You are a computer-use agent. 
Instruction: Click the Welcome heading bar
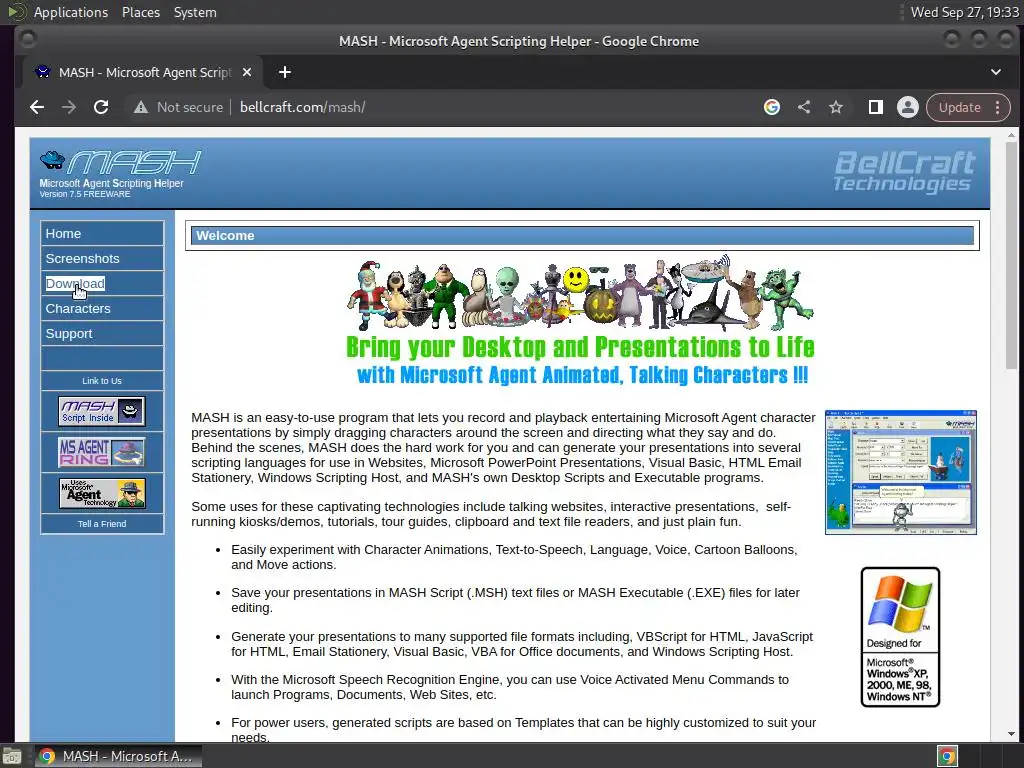(x=582, y=236)
